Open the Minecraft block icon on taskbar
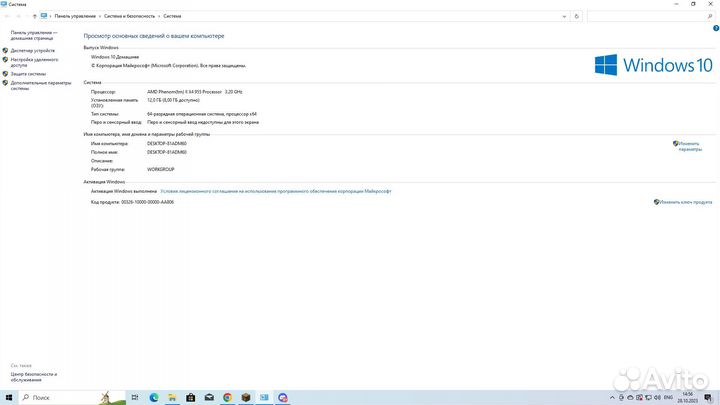This screenshot has width=720, height=405. [246, 397]
